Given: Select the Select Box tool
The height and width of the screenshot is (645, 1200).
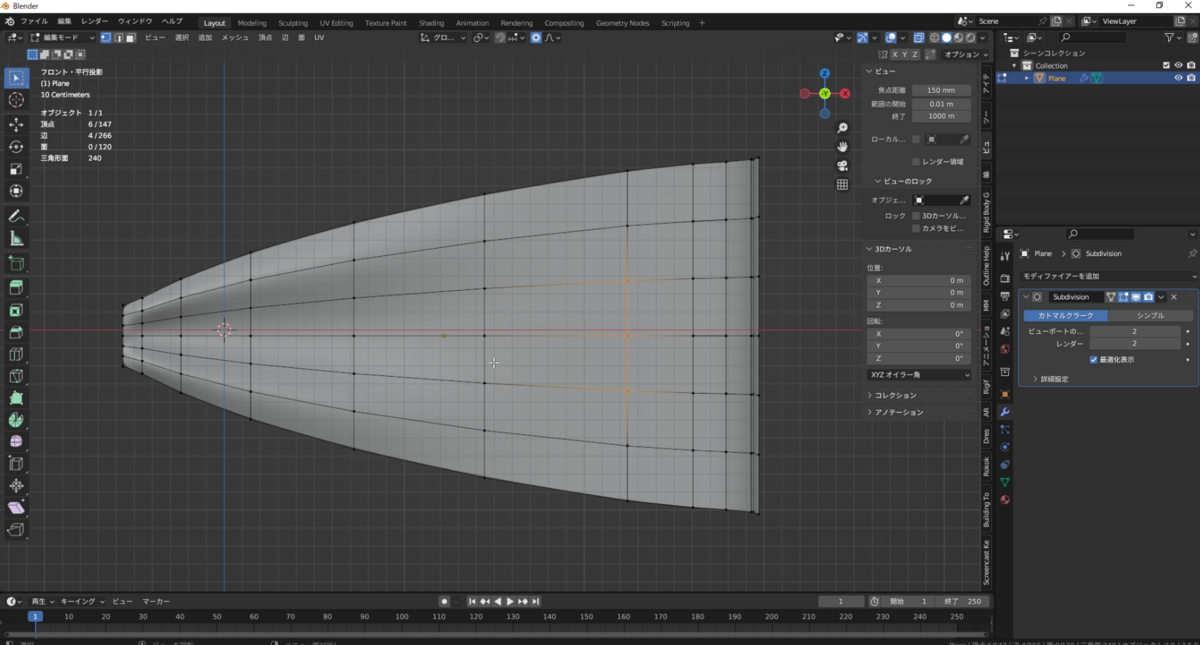Looking at the screenshot, I should pyautogui.click(x=16, y=77).
